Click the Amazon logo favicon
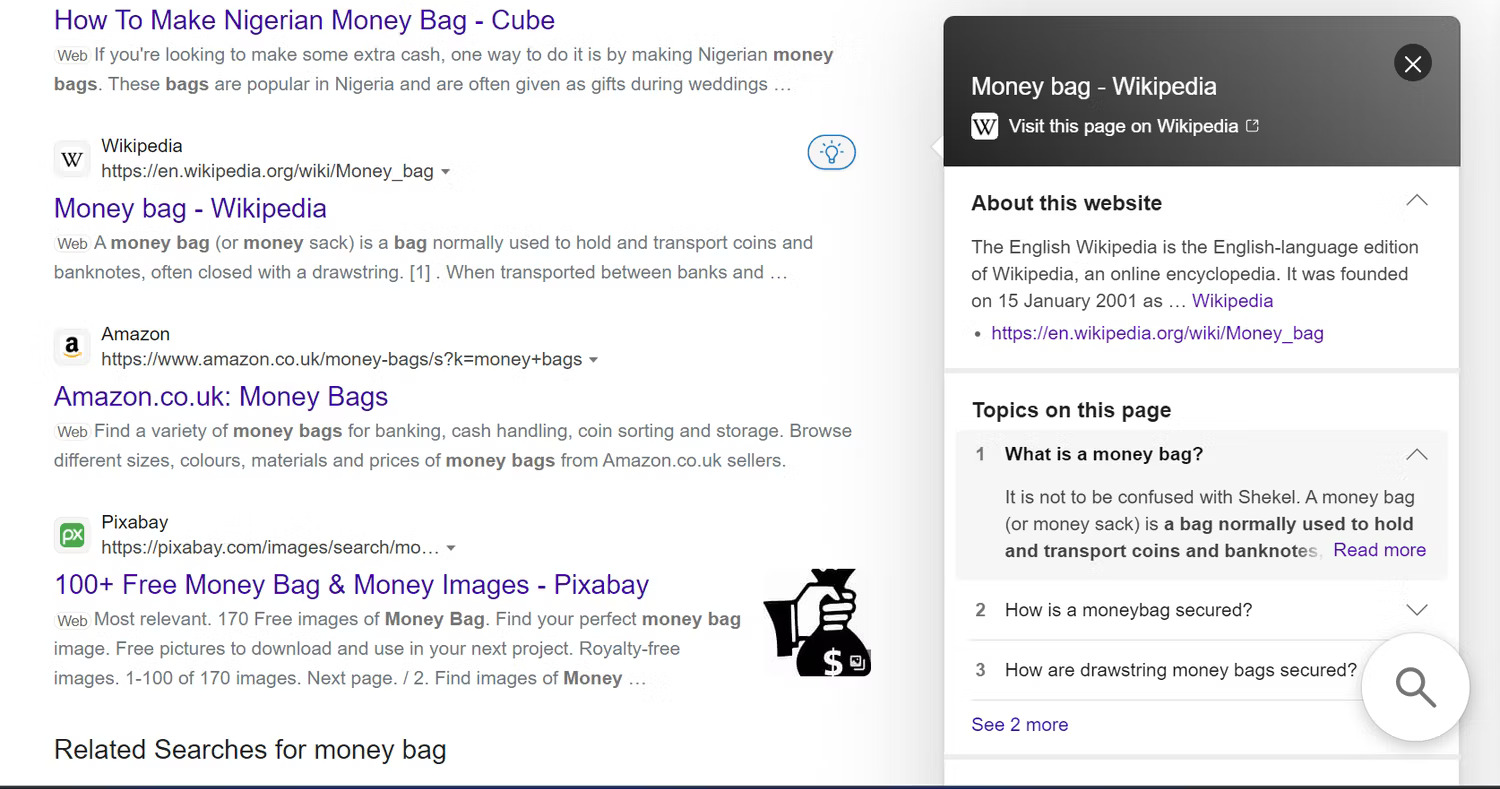Image resolution: width=1500 pixels, height=789 pixels. 72,347
